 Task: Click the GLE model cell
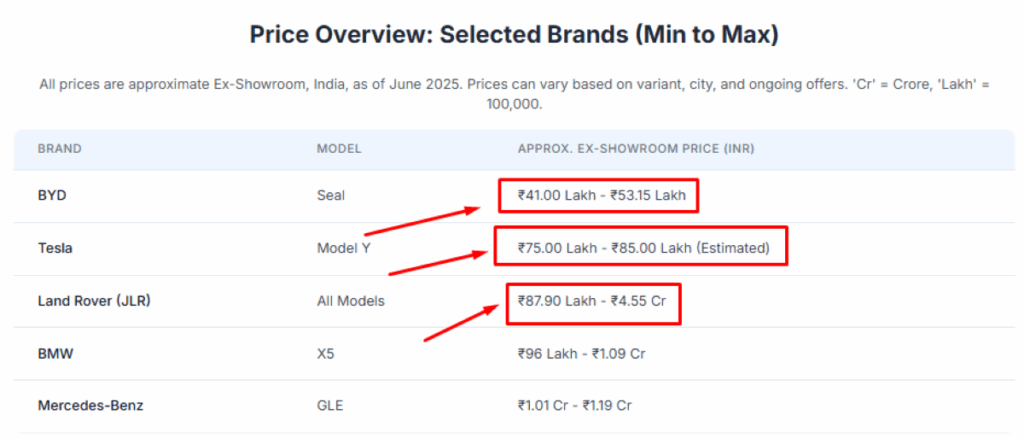pyautogui.click(x=330, y=405)
